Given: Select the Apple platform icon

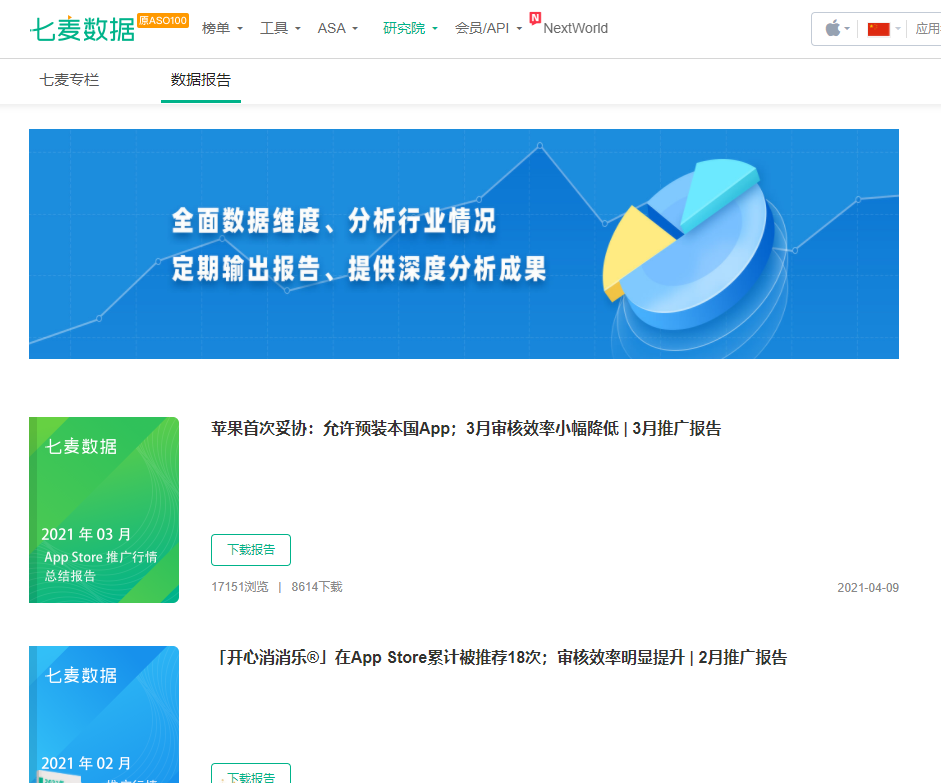Looking at the screenshot, I should pos(832,28).
